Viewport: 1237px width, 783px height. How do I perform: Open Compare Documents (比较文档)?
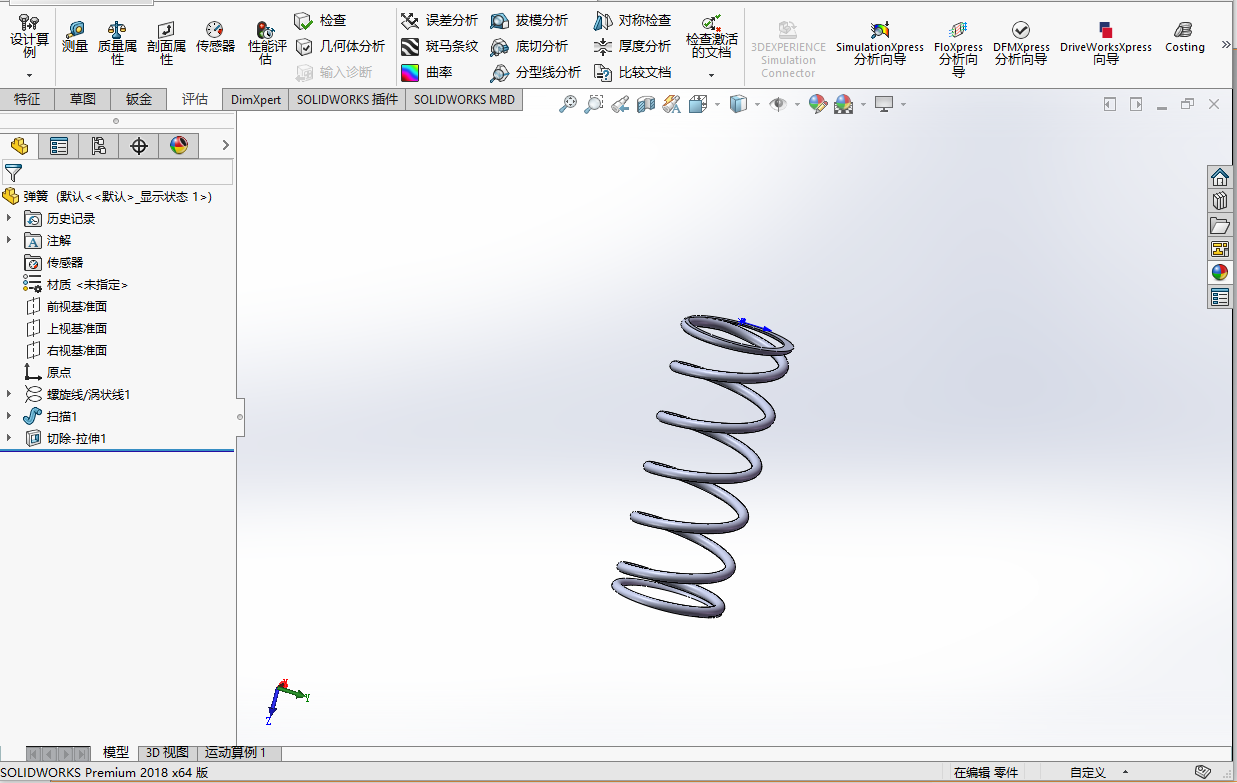coord(632,72)
